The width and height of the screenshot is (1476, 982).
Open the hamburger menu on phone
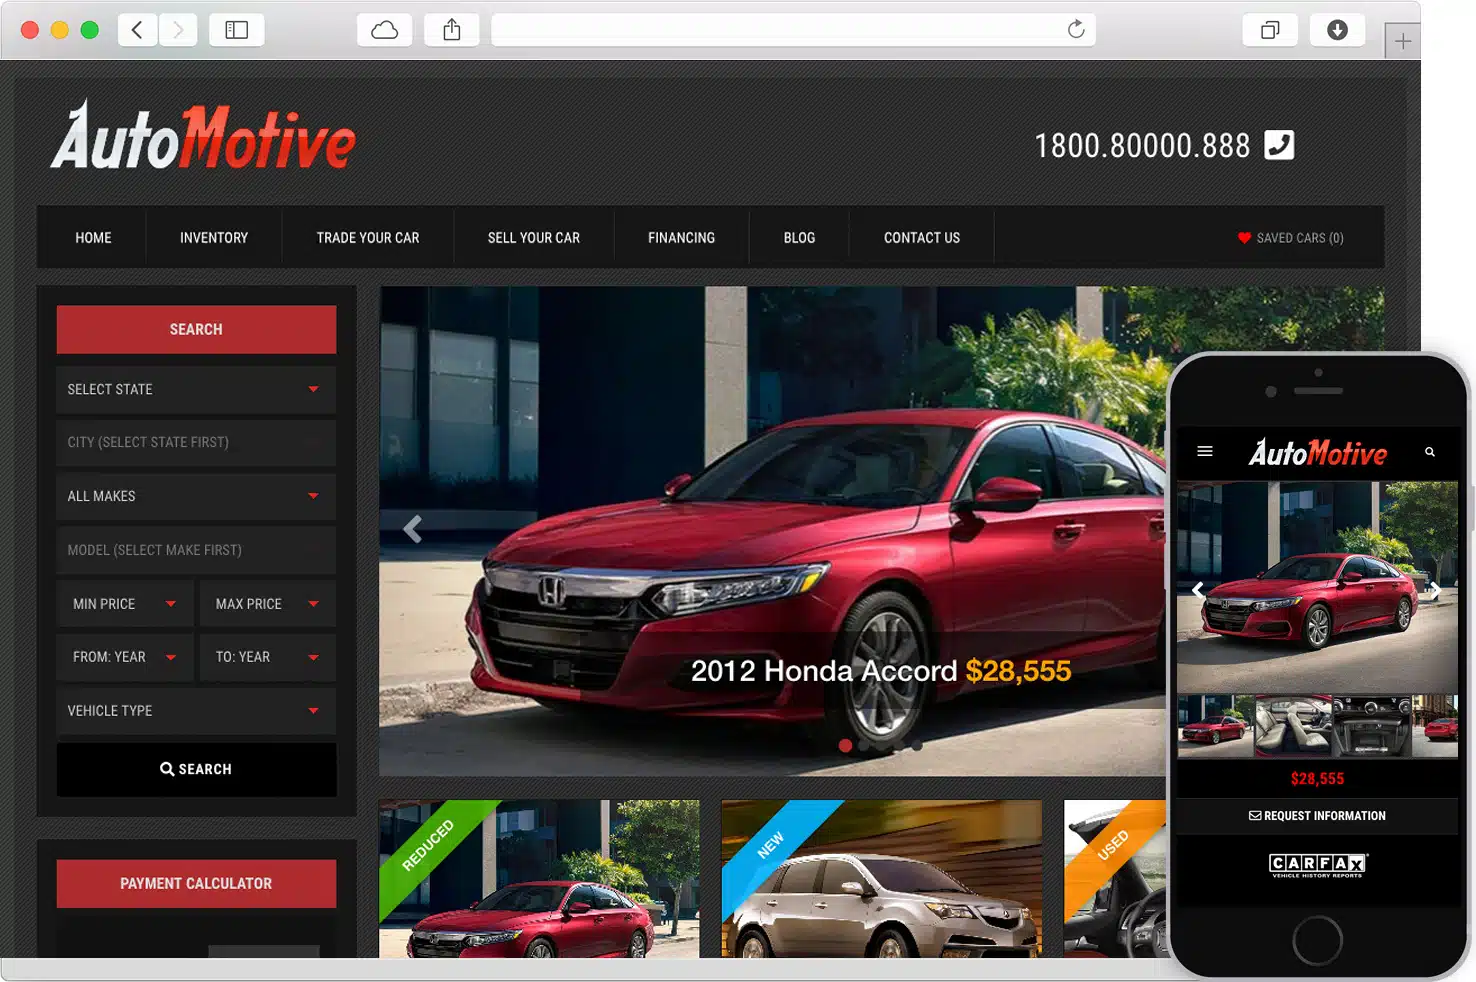1205,452
